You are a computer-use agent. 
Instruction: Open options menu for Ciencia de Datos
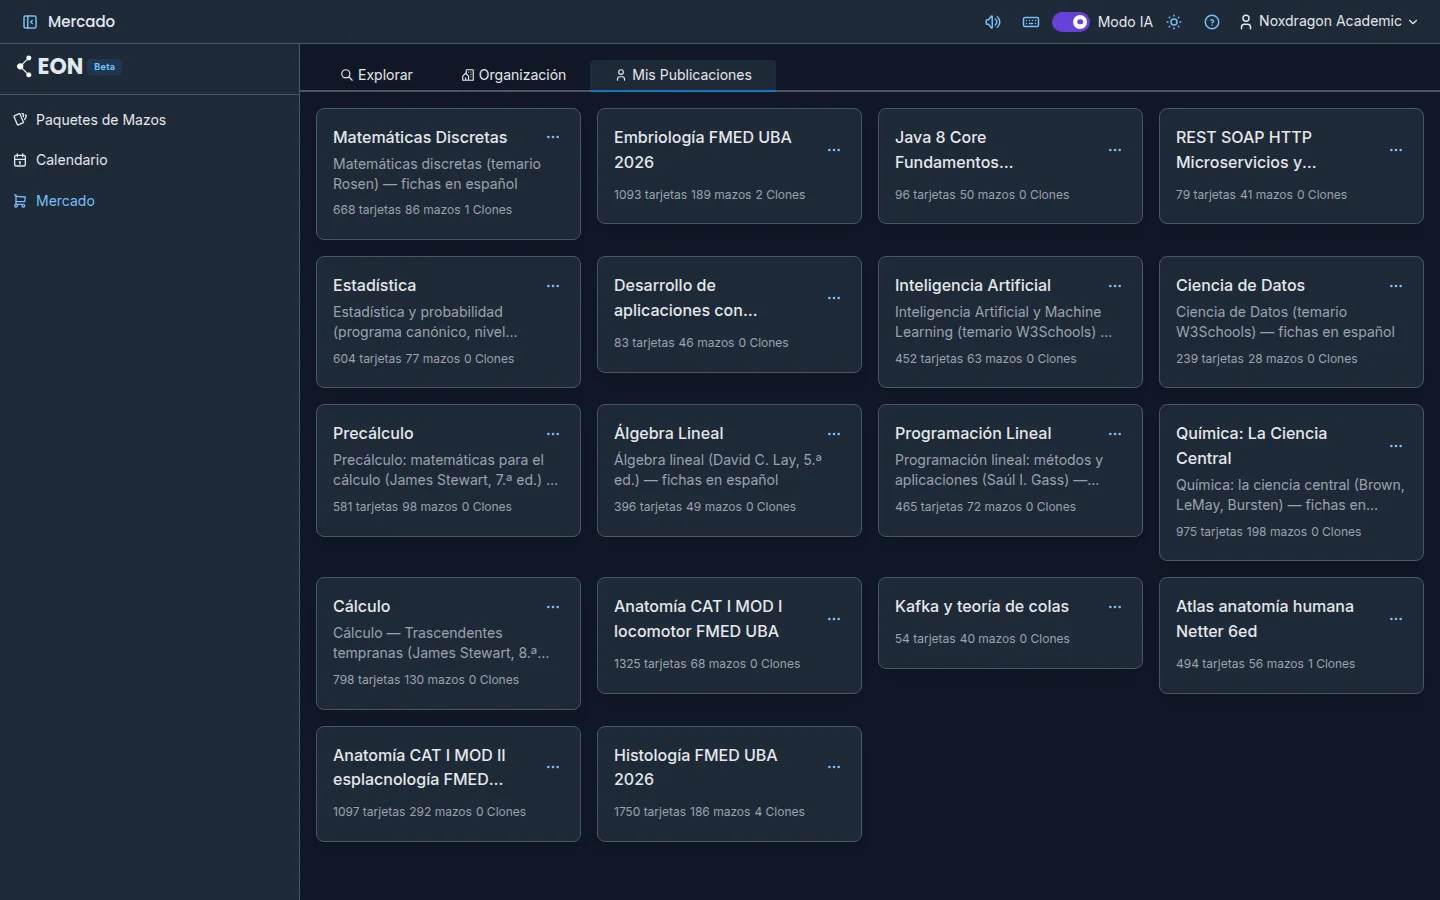pos(1396,286)
